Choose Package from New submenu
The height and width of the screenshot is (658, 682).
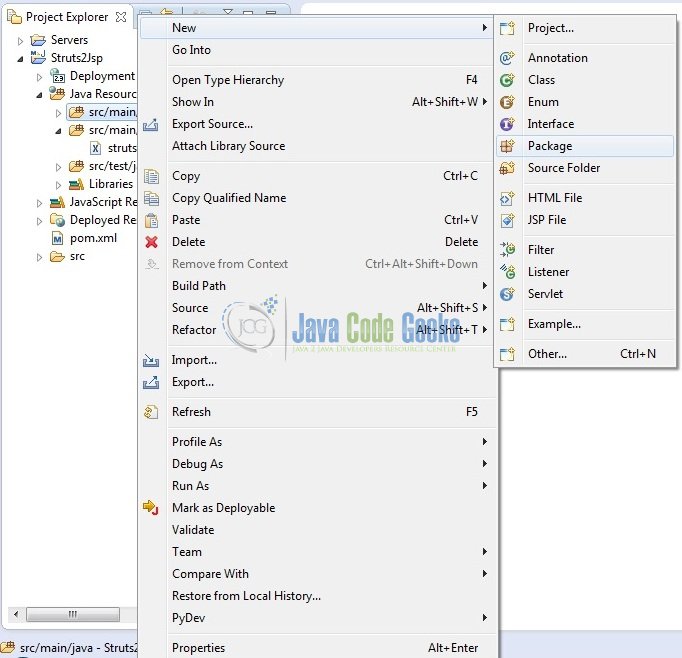585,146
